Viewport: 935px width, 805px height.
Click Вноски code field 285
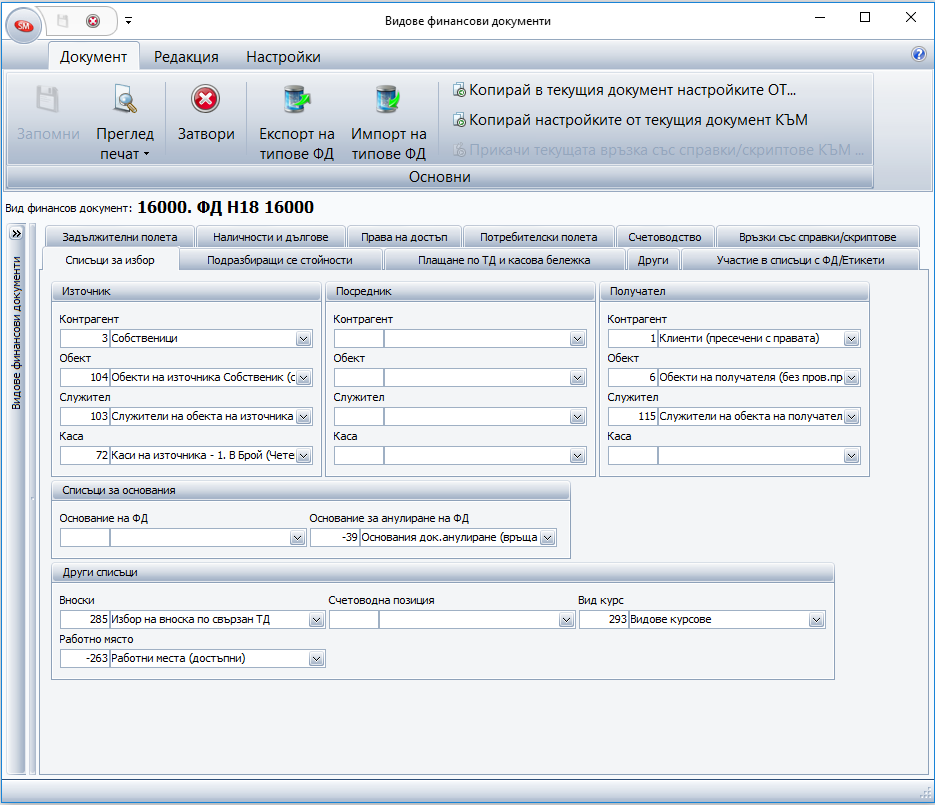[85, 620]
